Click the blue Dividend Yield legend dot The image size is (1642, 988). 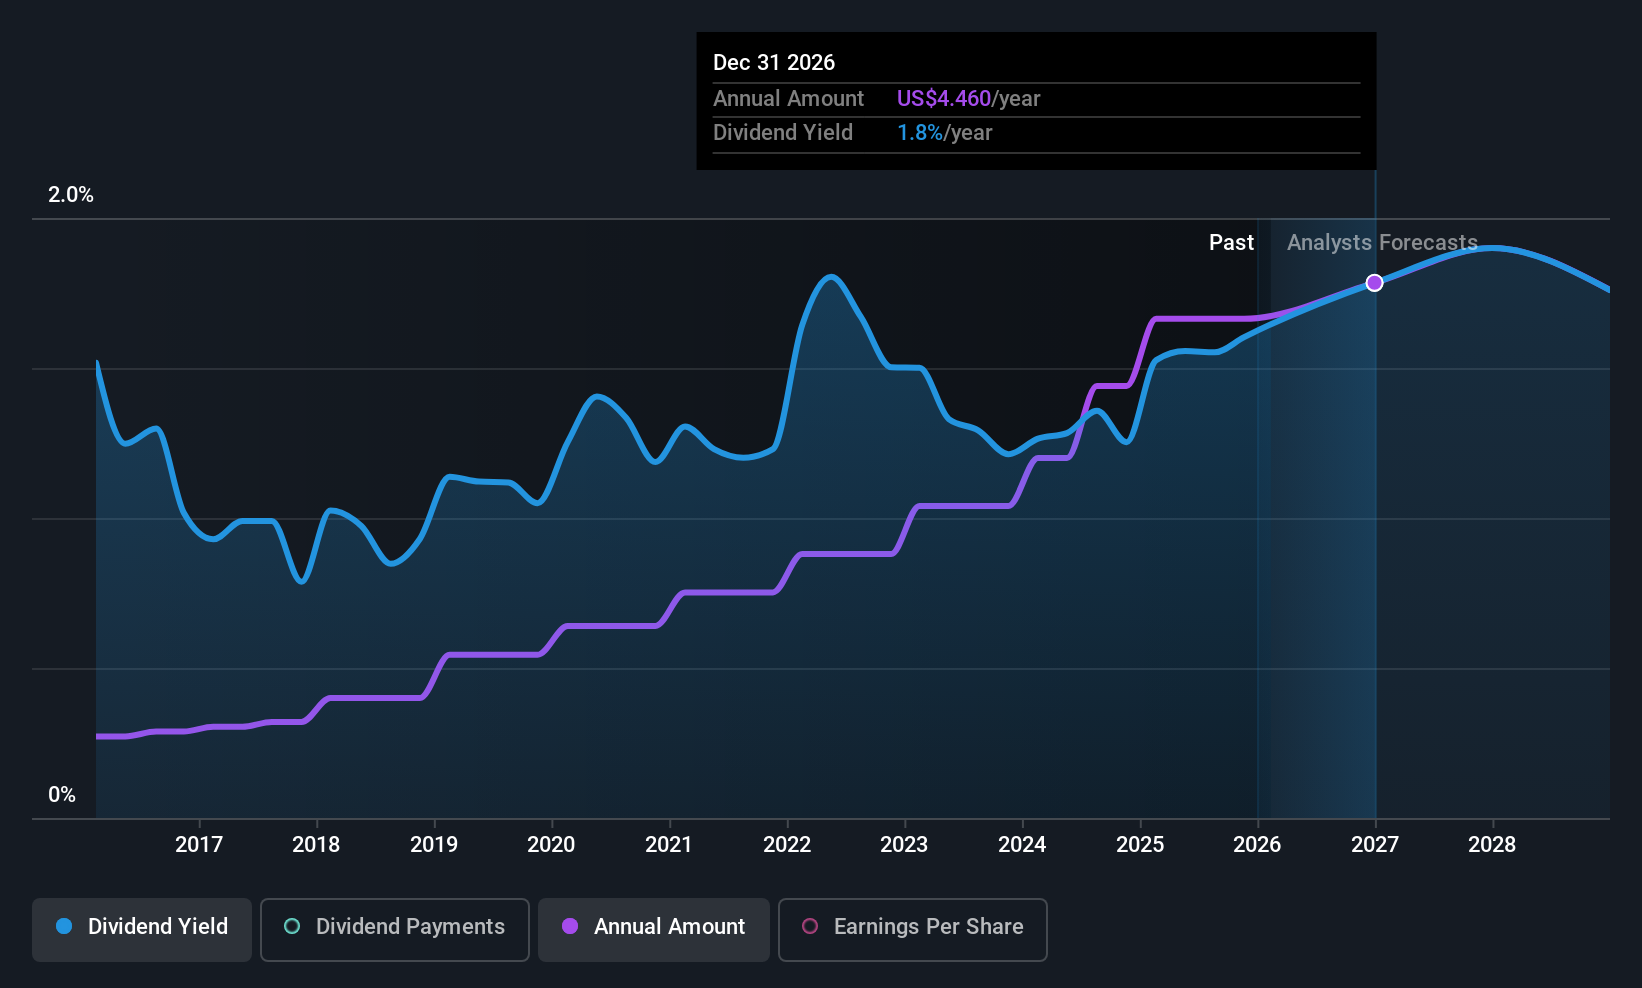64,926
